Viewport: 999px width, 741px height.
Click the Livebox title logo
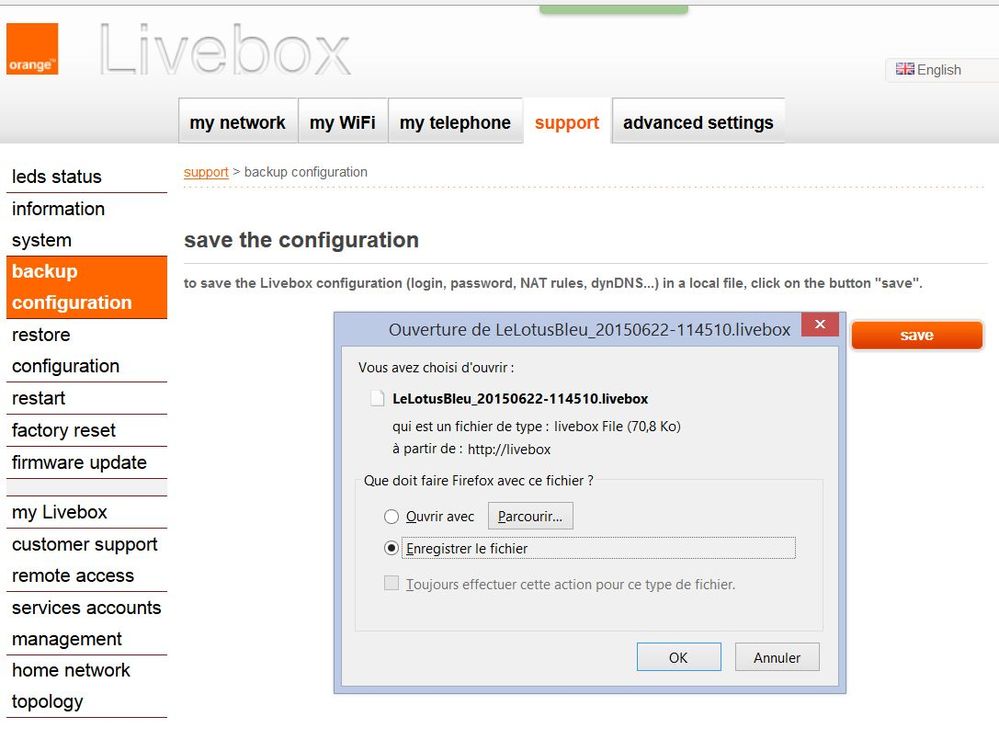225,50
